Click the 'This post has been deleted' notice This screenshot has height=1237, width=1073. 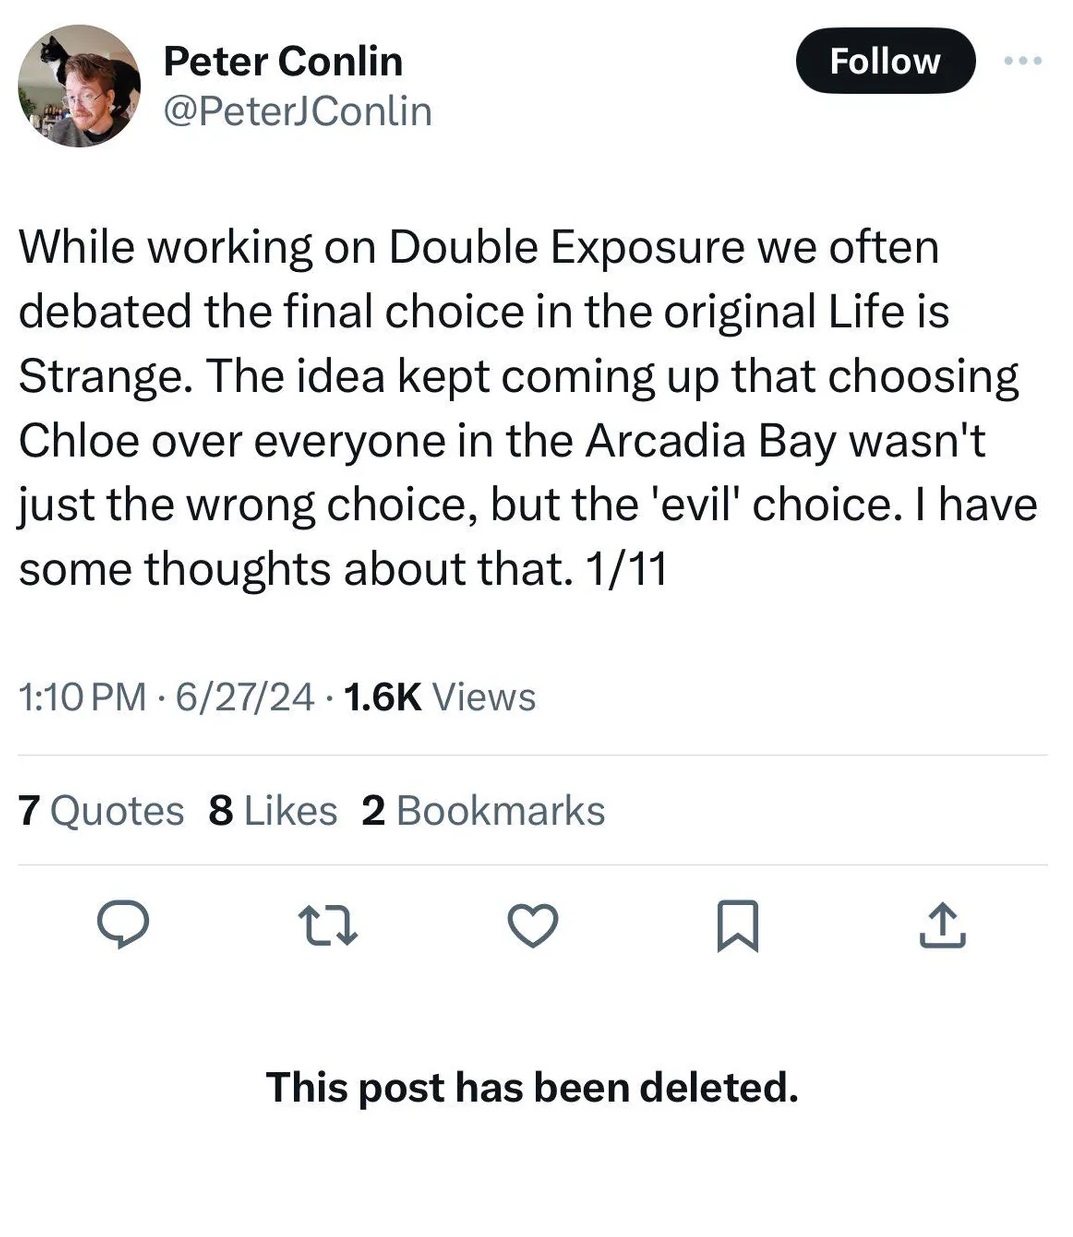coord(532,1088)
